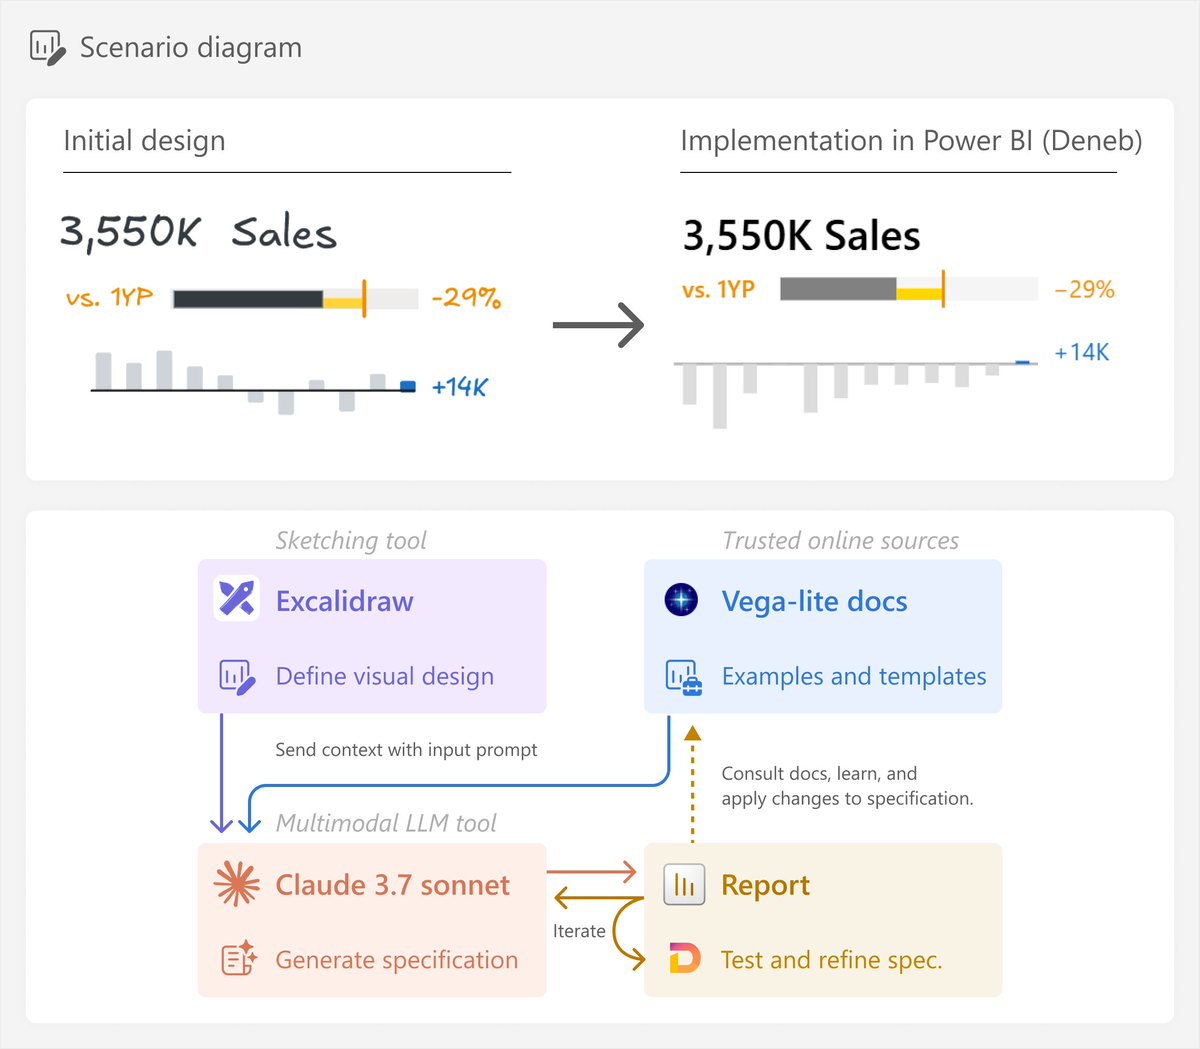Click the Excalidraw logo icon
The height and width of the screenshot is (1049, 1200).
[237, 599]
